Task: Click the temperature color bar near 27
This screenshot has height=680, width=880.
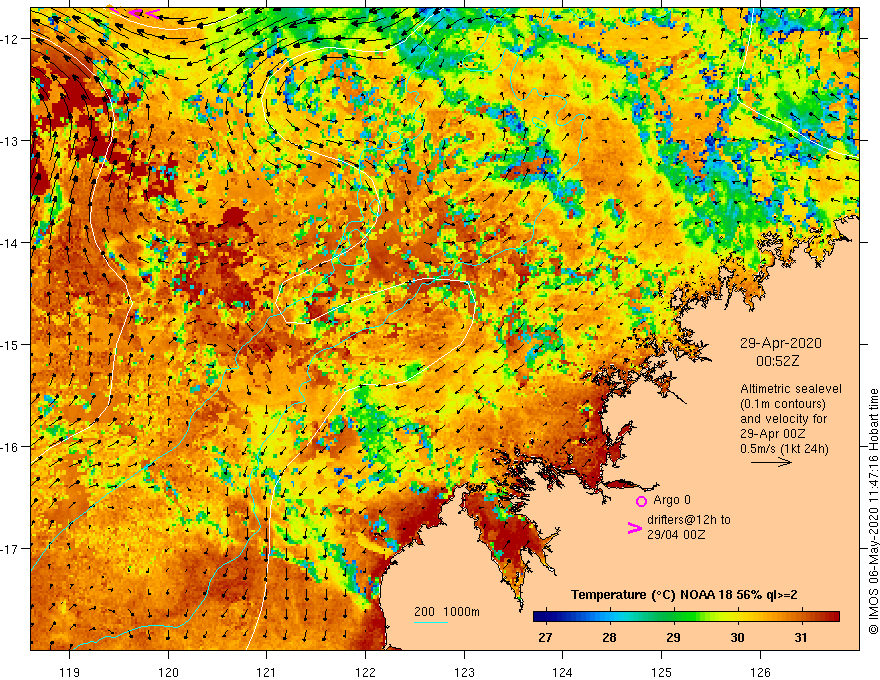Action: pos(545,617)
